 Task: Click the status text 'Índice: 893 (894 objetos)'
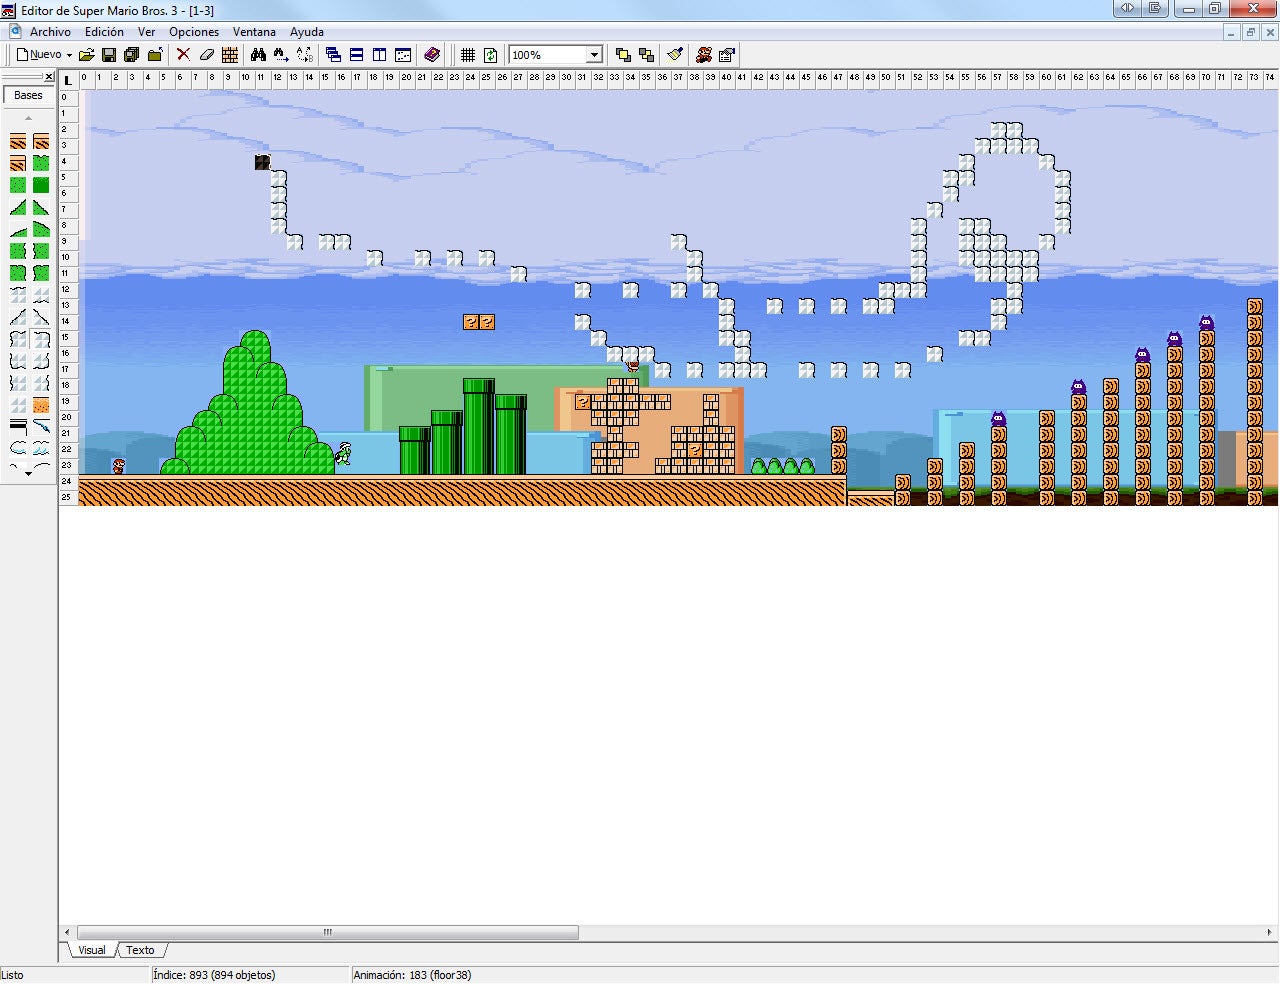point(214,975)
